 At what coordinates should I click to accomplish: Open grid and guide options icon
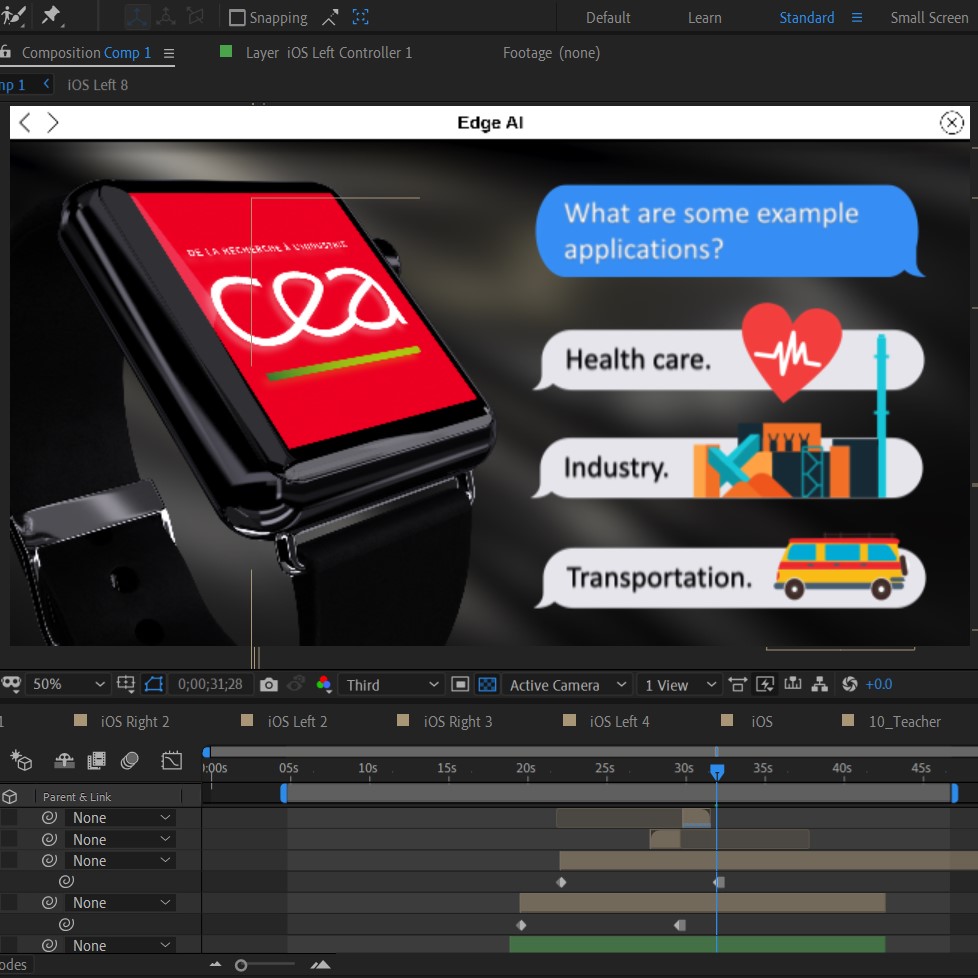(x=125, y=684)
